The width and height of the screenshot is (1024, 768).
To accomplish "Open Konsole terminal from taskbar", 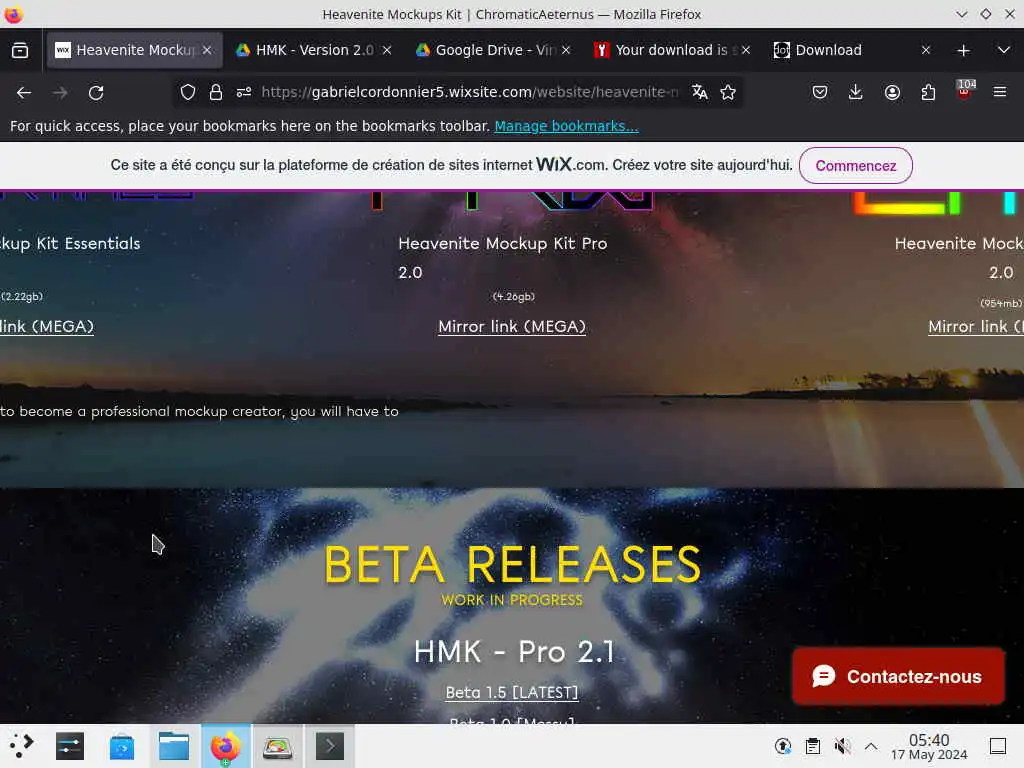I will tap(330, 746).
